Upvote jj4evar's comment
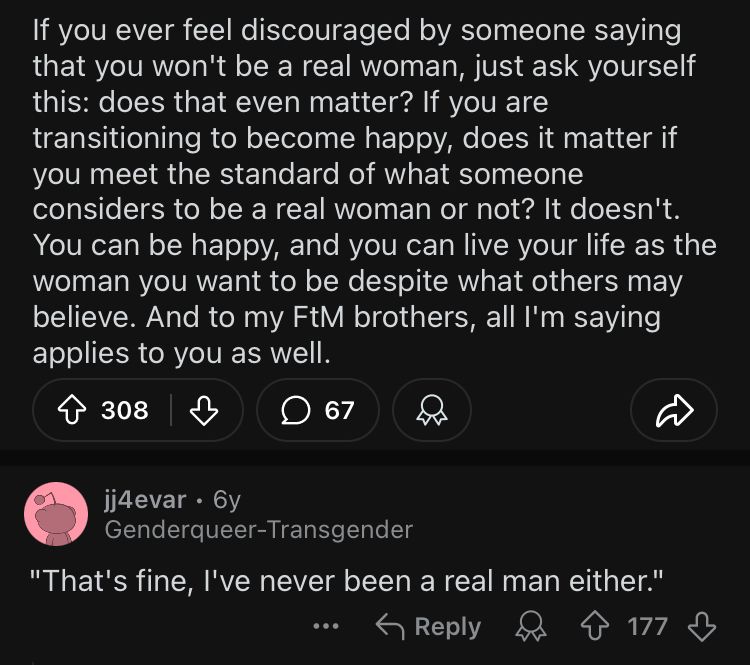 click(595, 626)
